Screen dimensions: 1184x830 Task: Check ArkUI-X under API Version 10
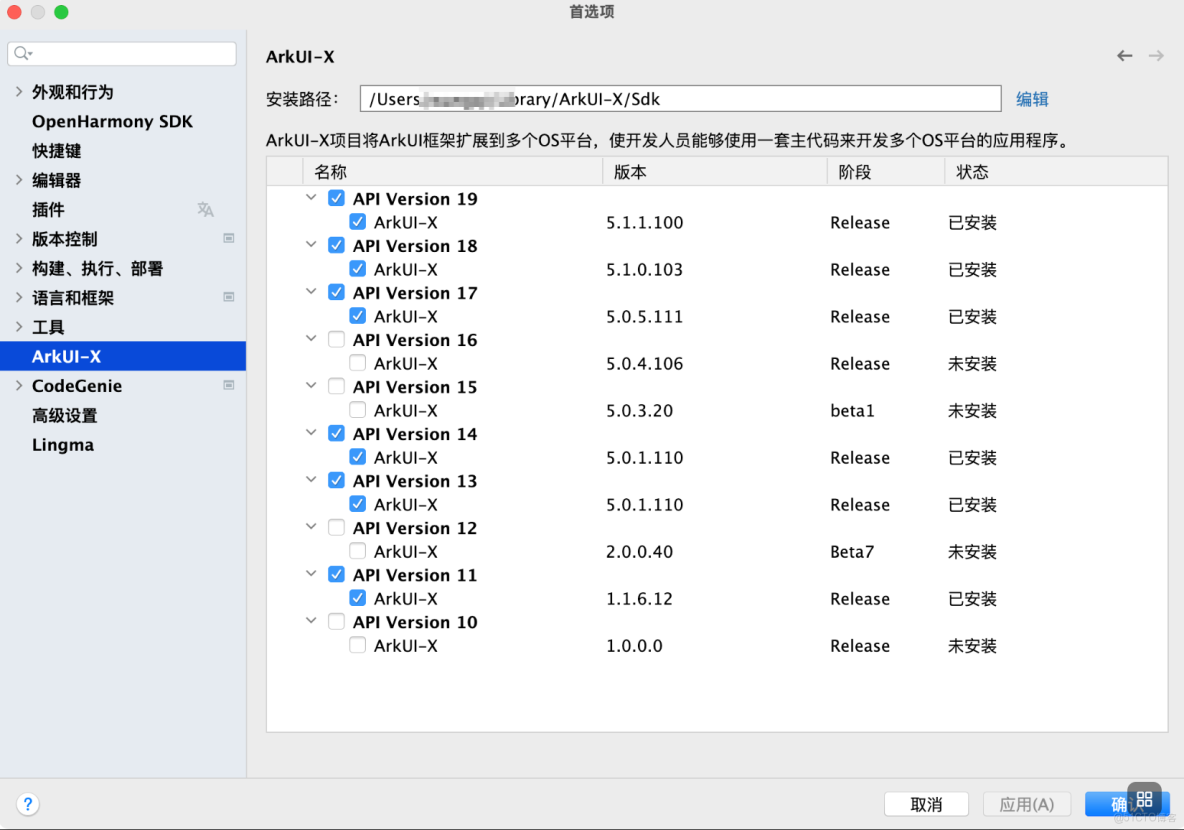coord(357,645)
